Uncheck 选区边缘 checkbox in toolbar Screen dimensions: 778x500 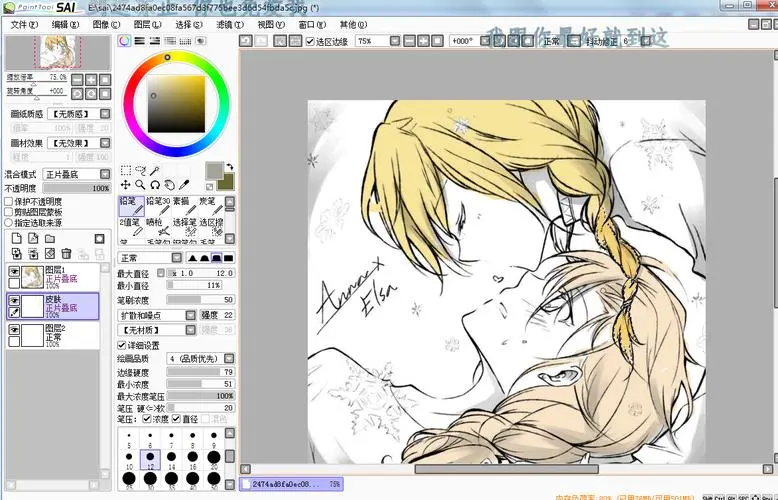[311, 41]
